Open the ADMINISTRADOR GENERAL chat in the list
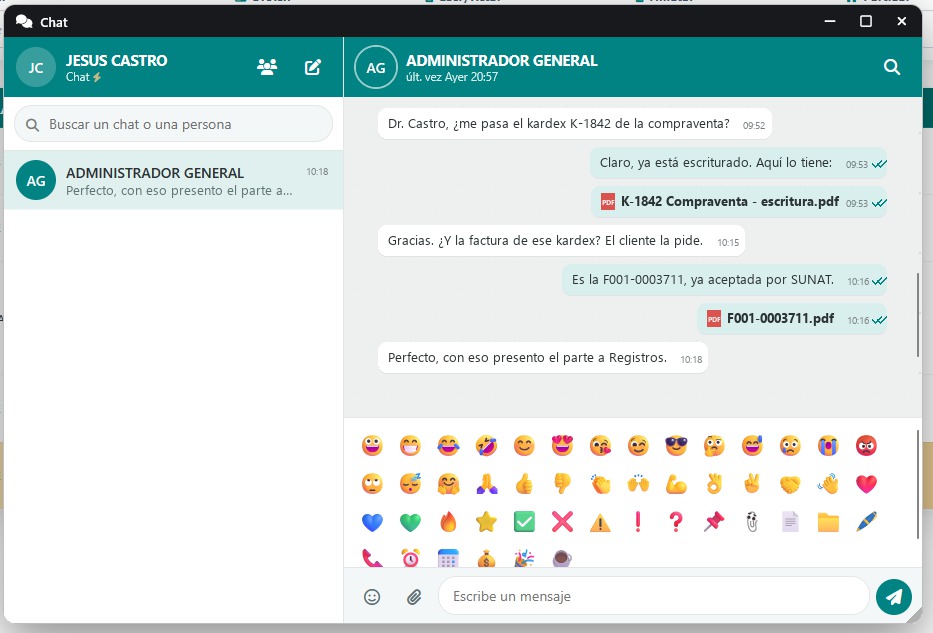The height and width of the screenshot is (633, 933). click(173, 180)
